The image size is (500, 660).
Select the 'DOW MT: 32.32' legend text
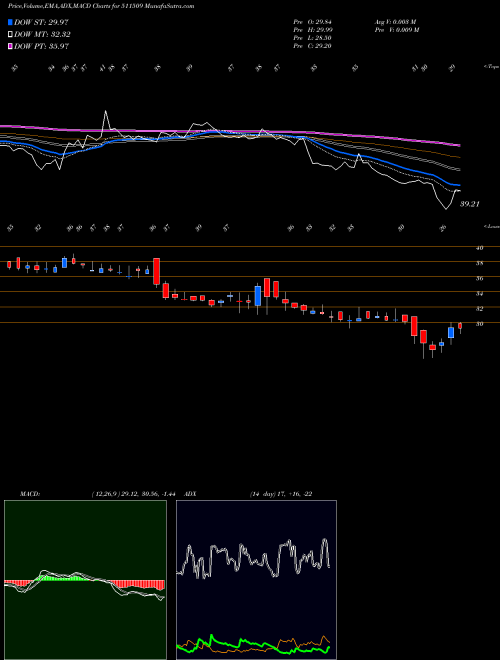(42, 35)
